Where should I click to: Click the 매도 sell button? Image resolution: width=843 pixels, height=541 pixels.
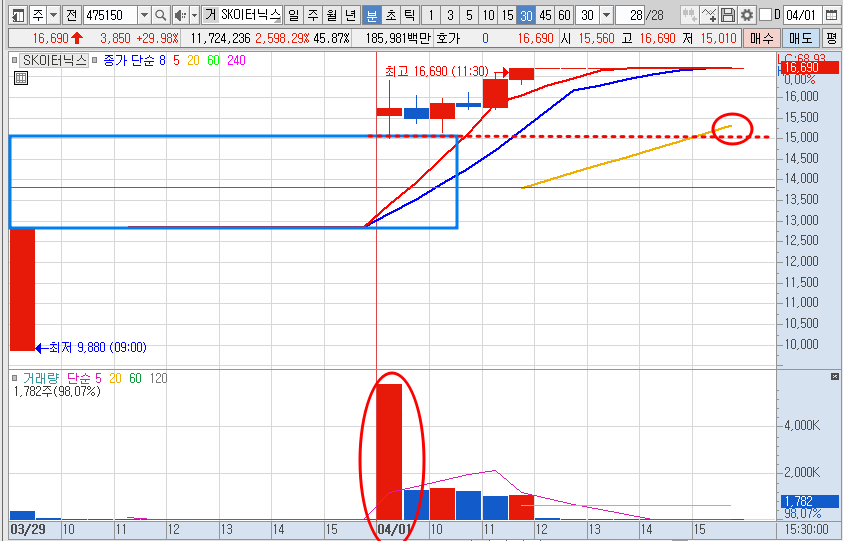click(x=801, y=38)
